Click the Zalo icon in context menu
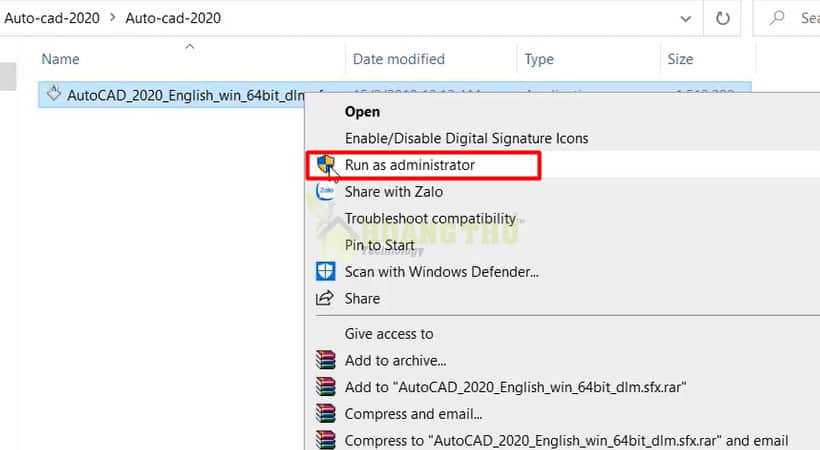The image size is (820, 450). 325,191
